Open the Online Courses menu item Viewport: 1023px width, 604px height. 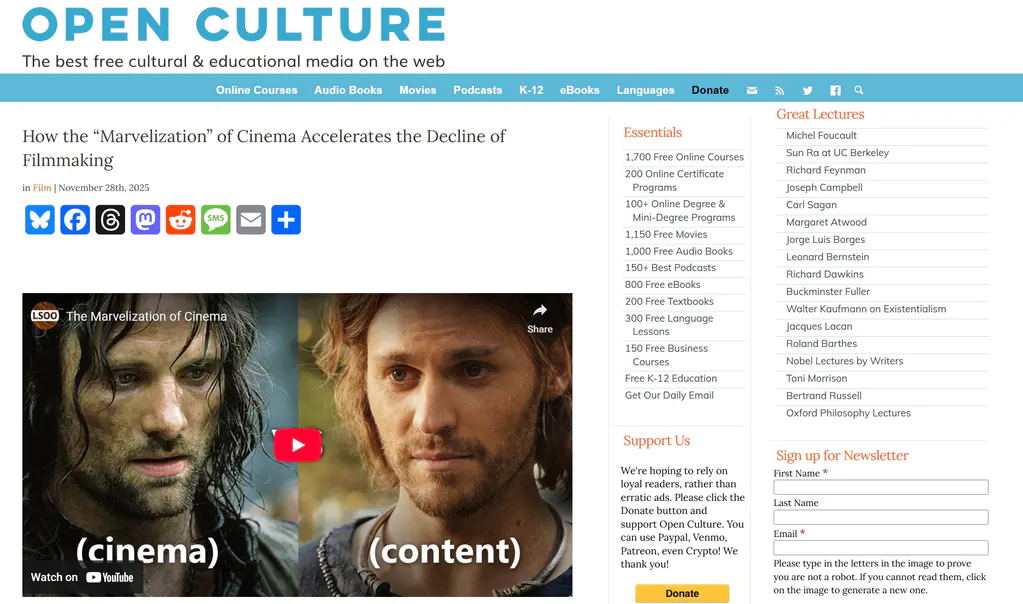256,90
